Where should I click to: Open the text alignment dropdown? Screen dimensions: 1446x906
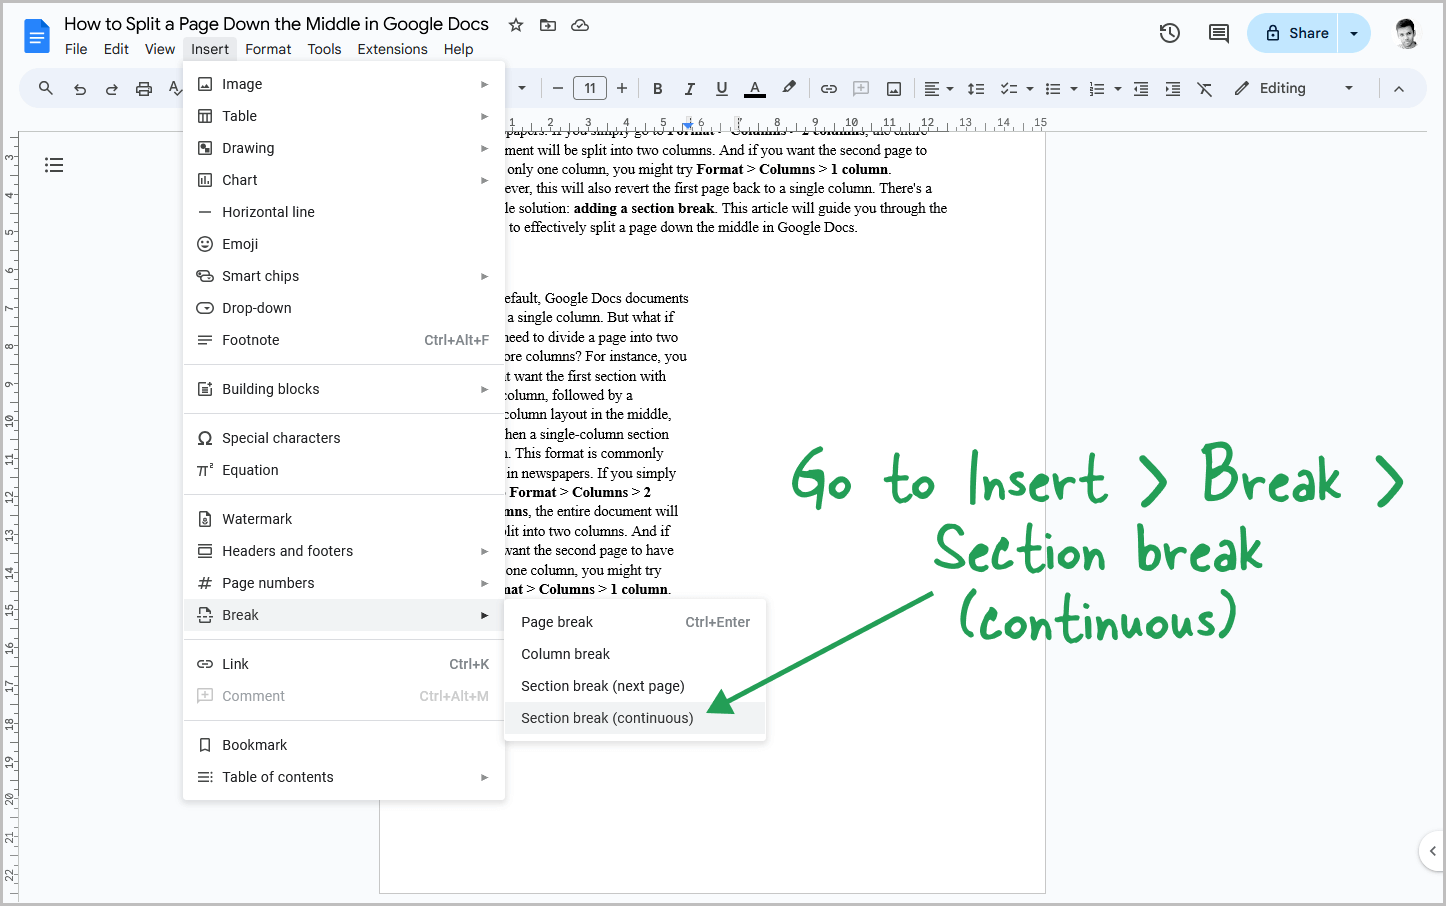coord(939,89)
